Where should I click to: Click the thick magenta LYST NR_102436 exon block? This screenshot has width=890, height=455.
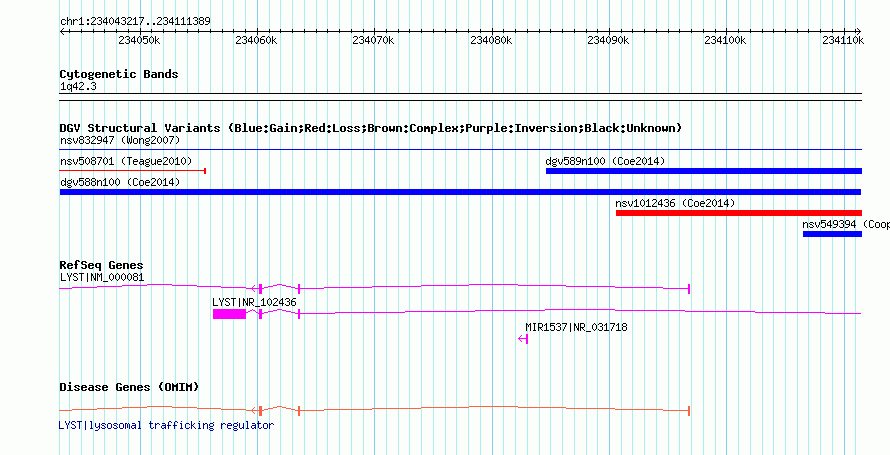click(x=229, y=314)
